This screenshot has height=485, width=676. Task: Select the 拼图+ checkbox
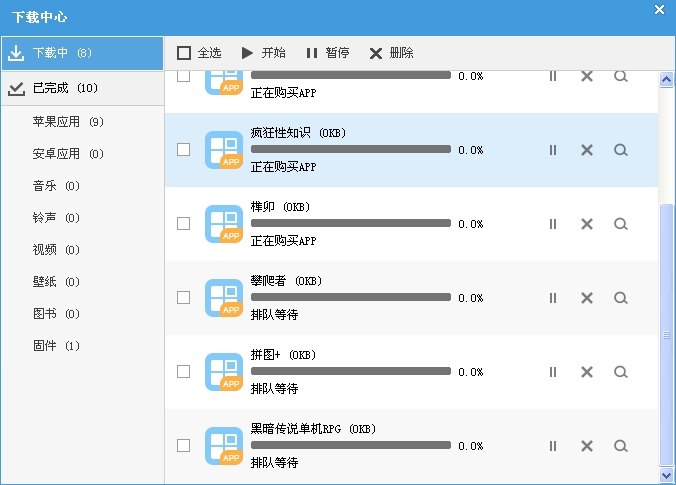pyautogui.click(x=183, y=371)
